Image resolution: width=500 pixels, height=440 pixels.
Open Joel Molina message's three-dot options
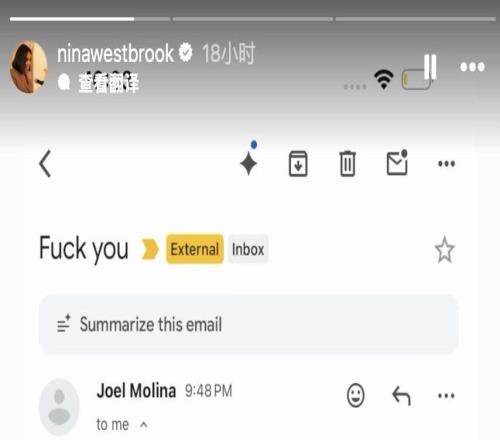click(x=446, y=396)
